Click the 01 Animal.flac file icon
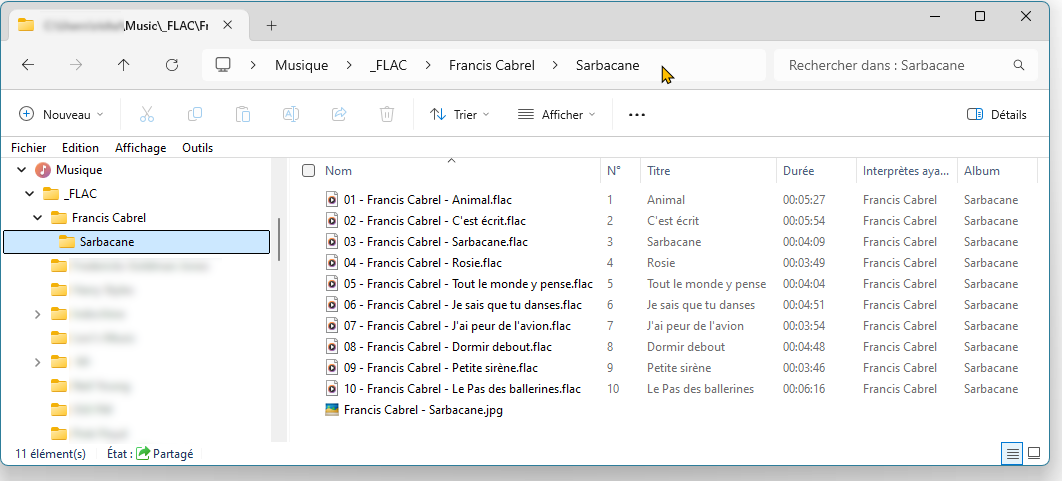 click(332, 200)
